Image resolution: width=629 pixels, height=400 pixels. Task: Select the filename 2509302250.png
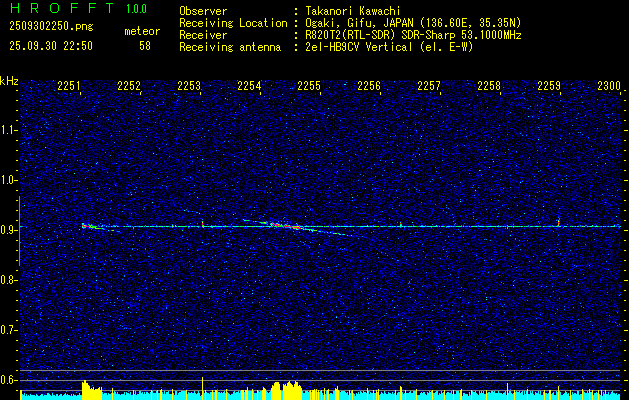click(x=51, y=26)
